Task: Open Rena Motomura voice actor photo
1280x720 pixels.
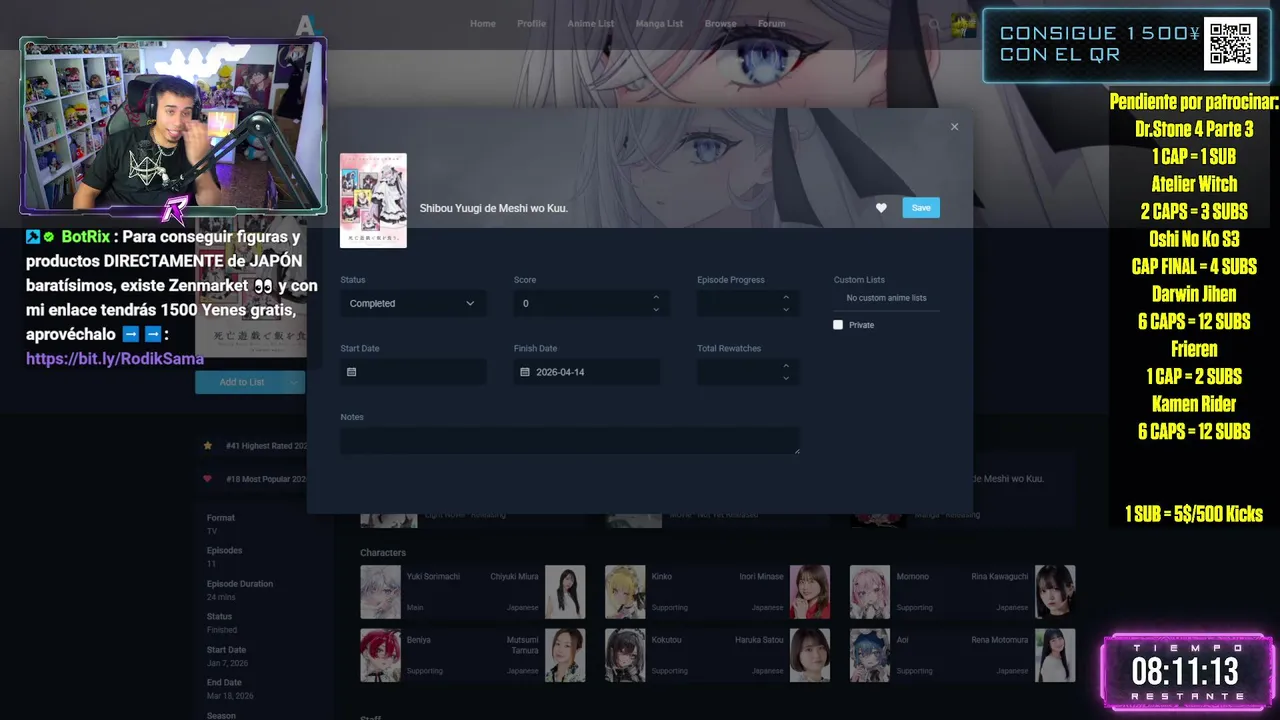Action: point(1055,655)
